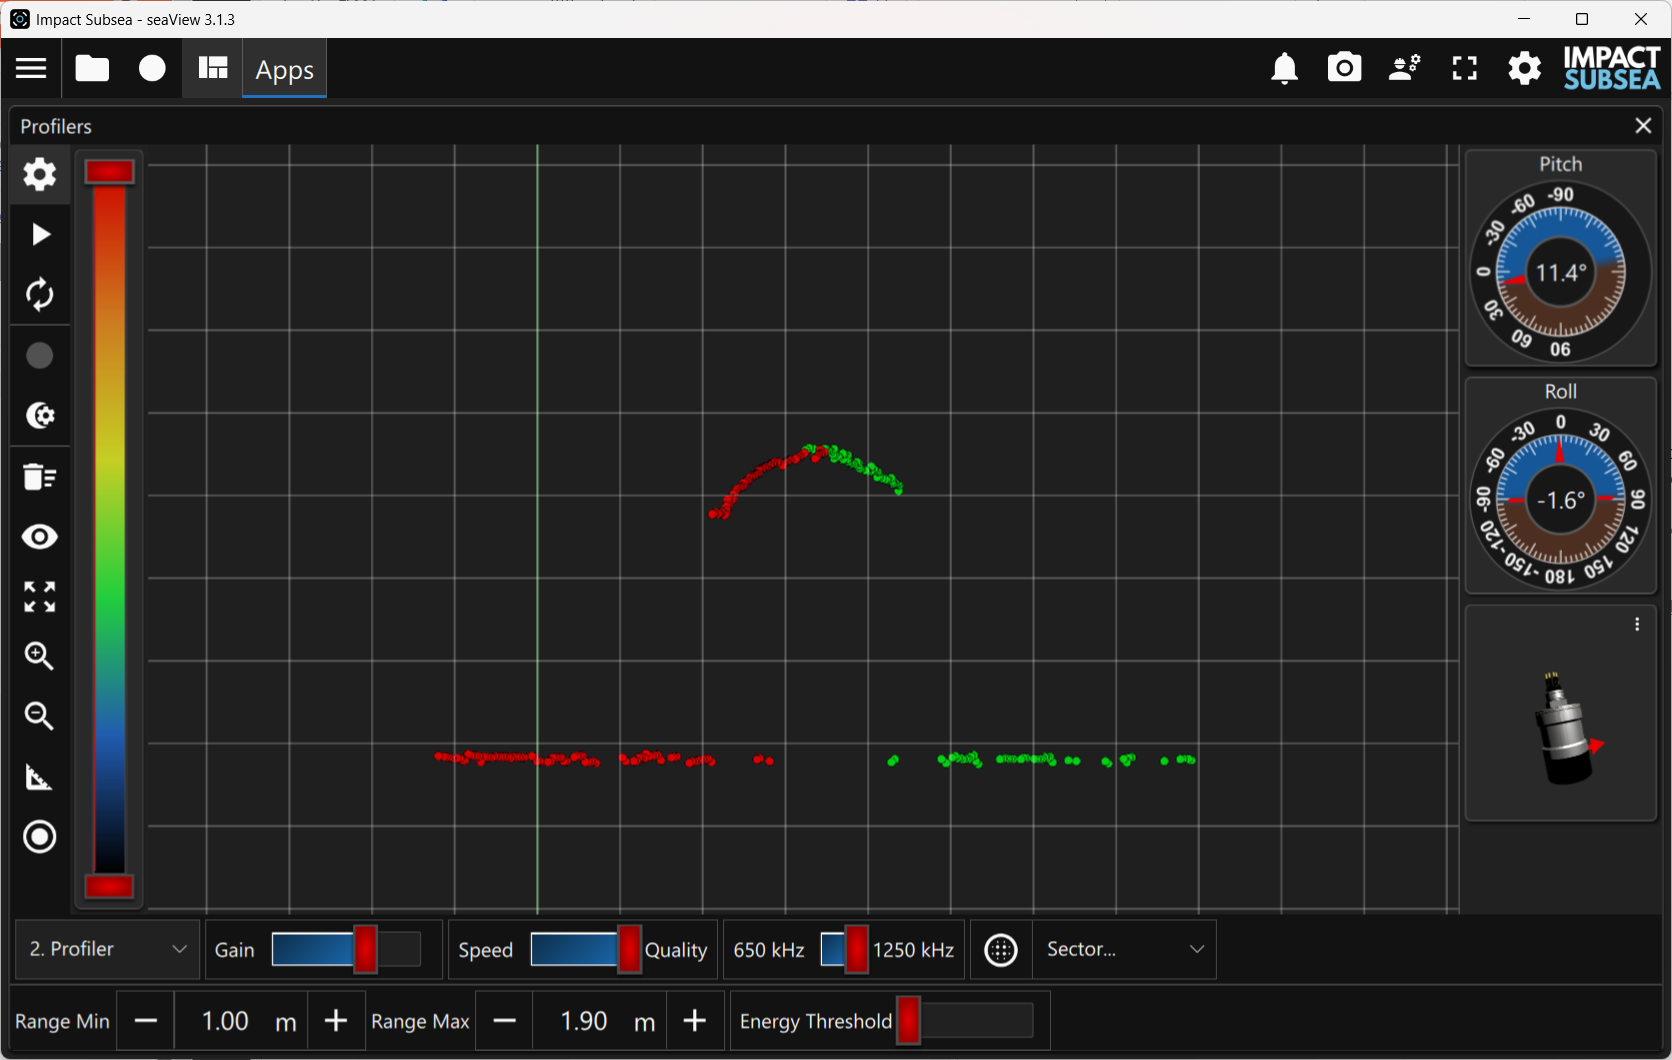Viewport: 1672px width, 1060px height.
Task: Open profiler settings gear in the sidebar
Action: [40, 174]
